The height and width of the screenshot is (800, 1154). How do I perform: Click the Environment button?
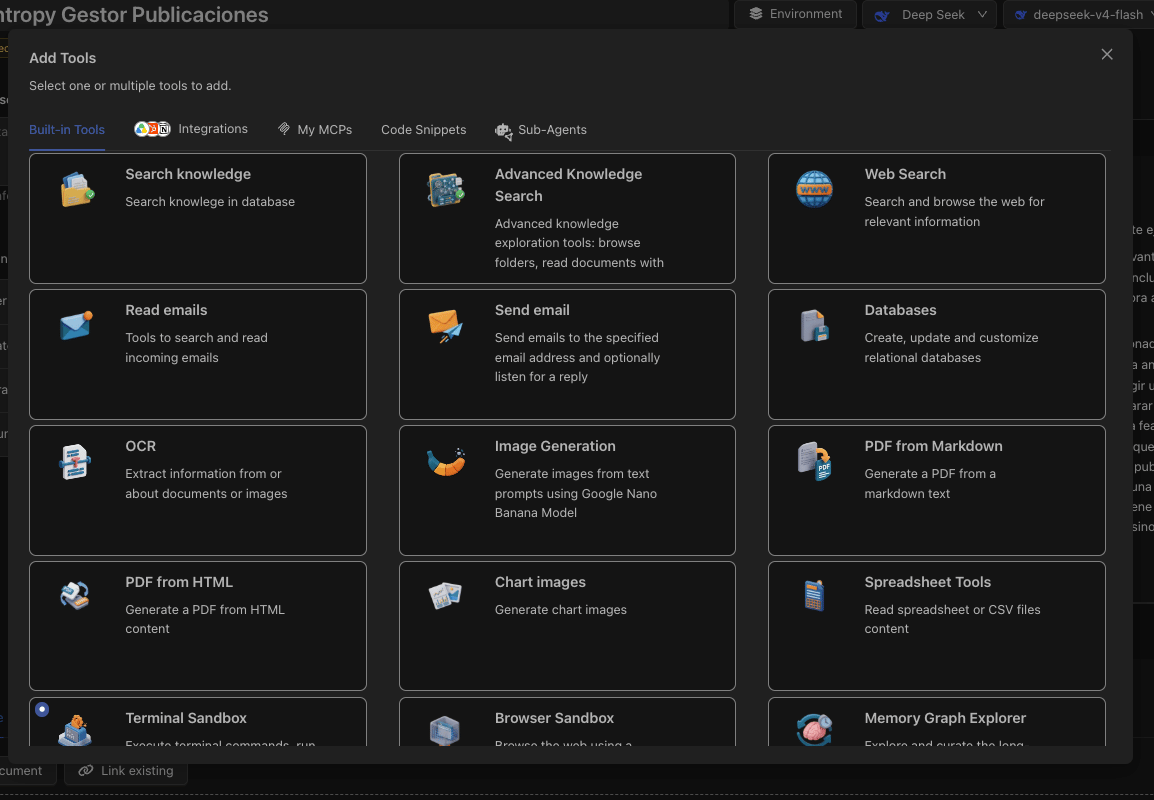coord(796,14)
